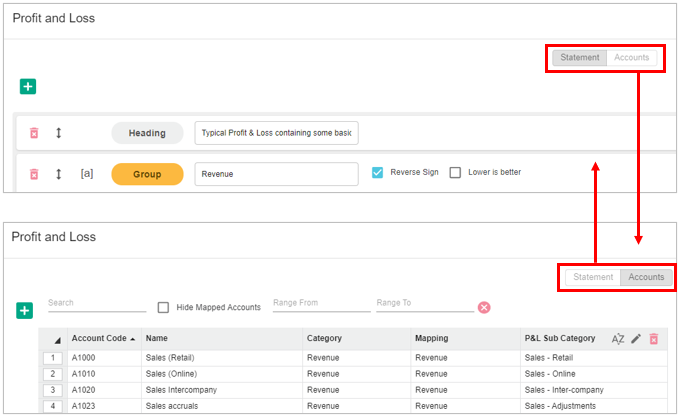This screenshot has height=415, width=679.
Task: Tick the Hide Mapped Accounts checkbox
Action: pyautogui.click(x=164, y=307)
